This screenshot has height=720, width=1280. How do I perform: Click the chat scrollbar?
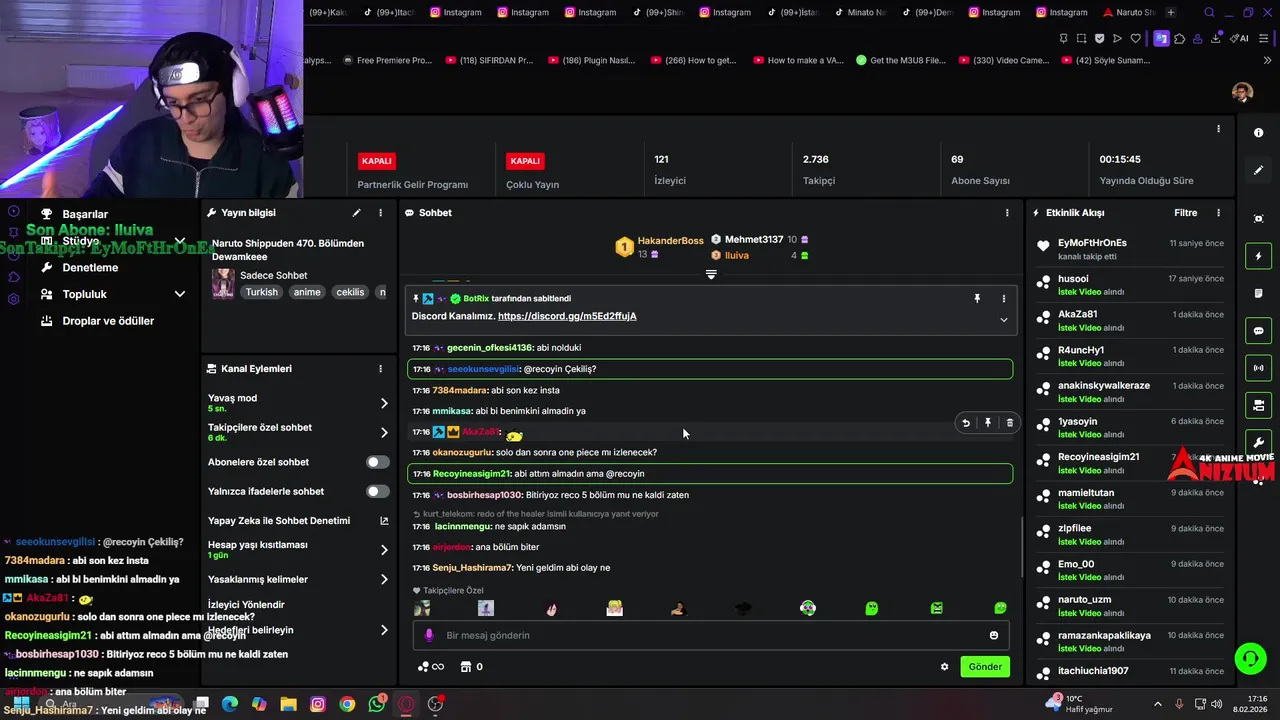click(1020, 547)
